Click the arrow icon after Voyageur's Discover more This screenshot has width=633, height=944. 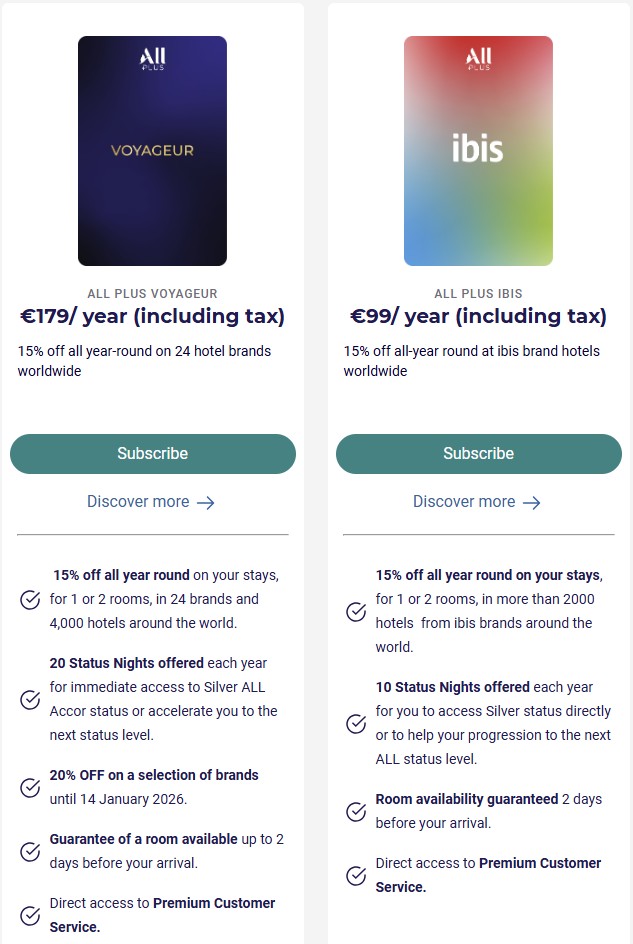pos(206,502)
